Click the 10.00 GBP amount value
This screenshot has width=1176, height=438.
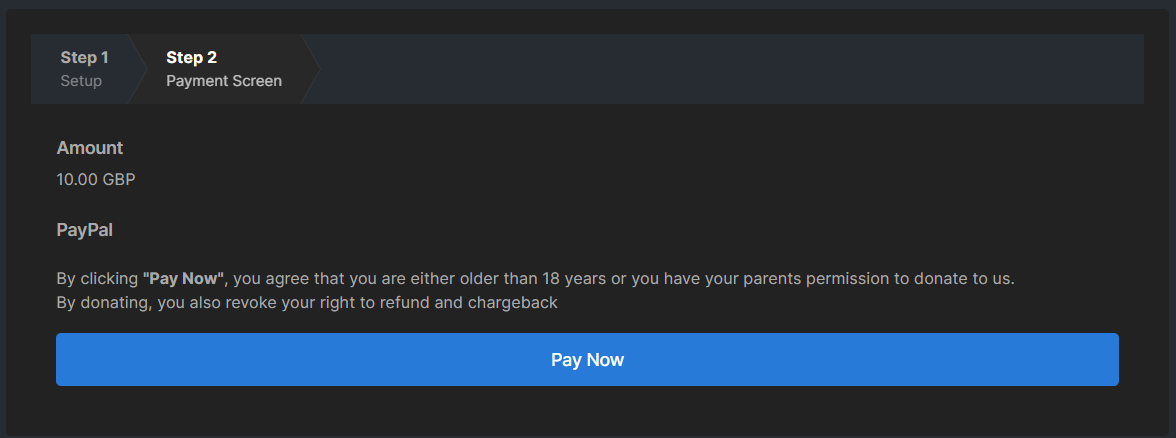point(96,180)
